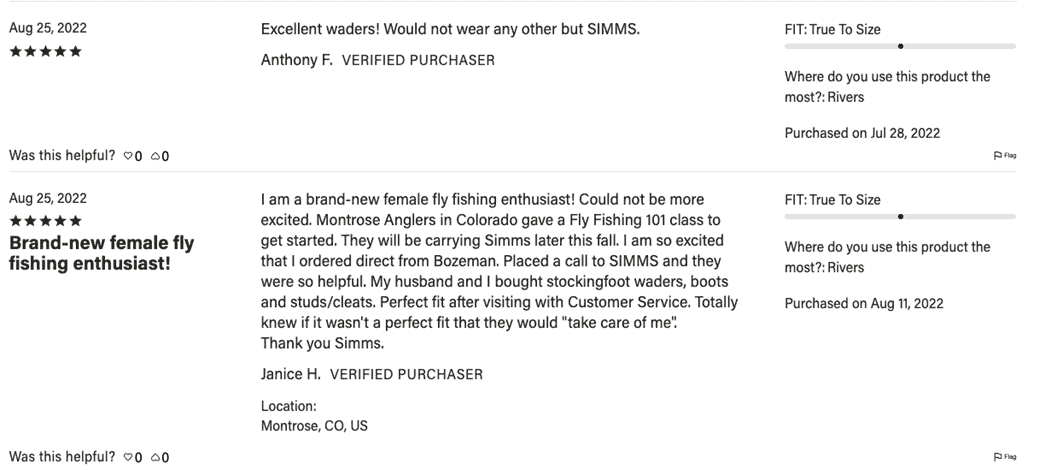Viewport: 1051px width, 470px height.
Task: Click the location Montrose, CO, US
Action: coord(314,425)
